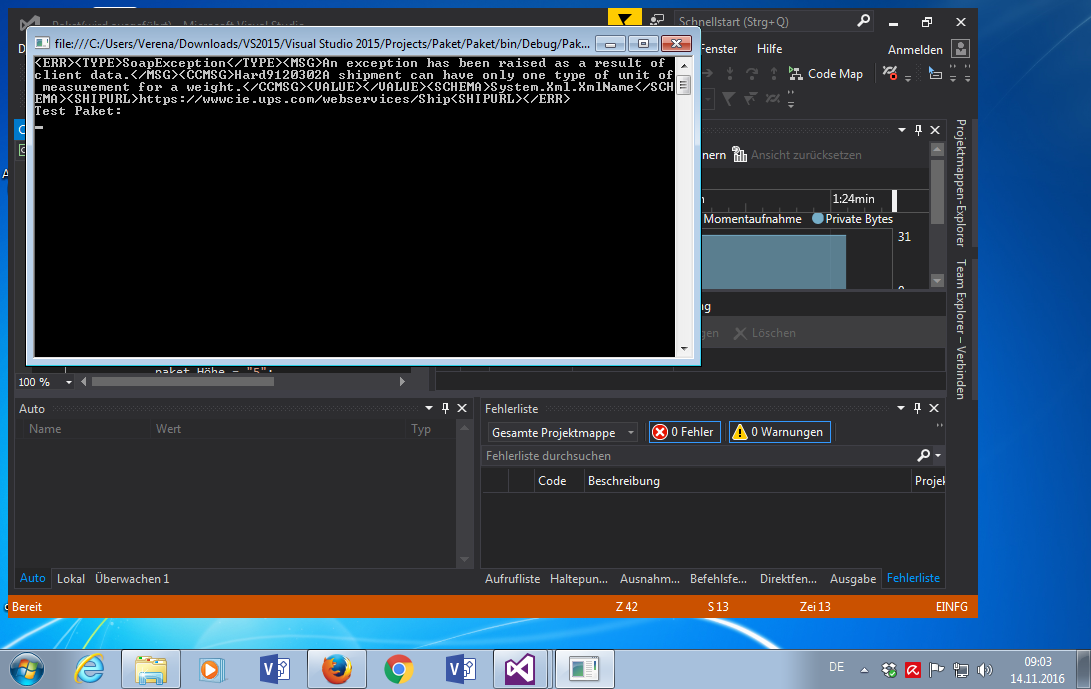Sort by the Beschreibung column header

(x=747, y=481)
